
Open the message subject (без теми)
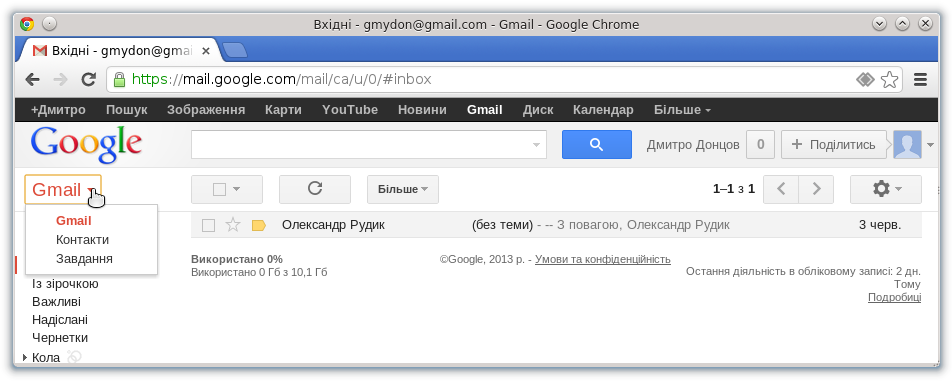pos(502,225)
